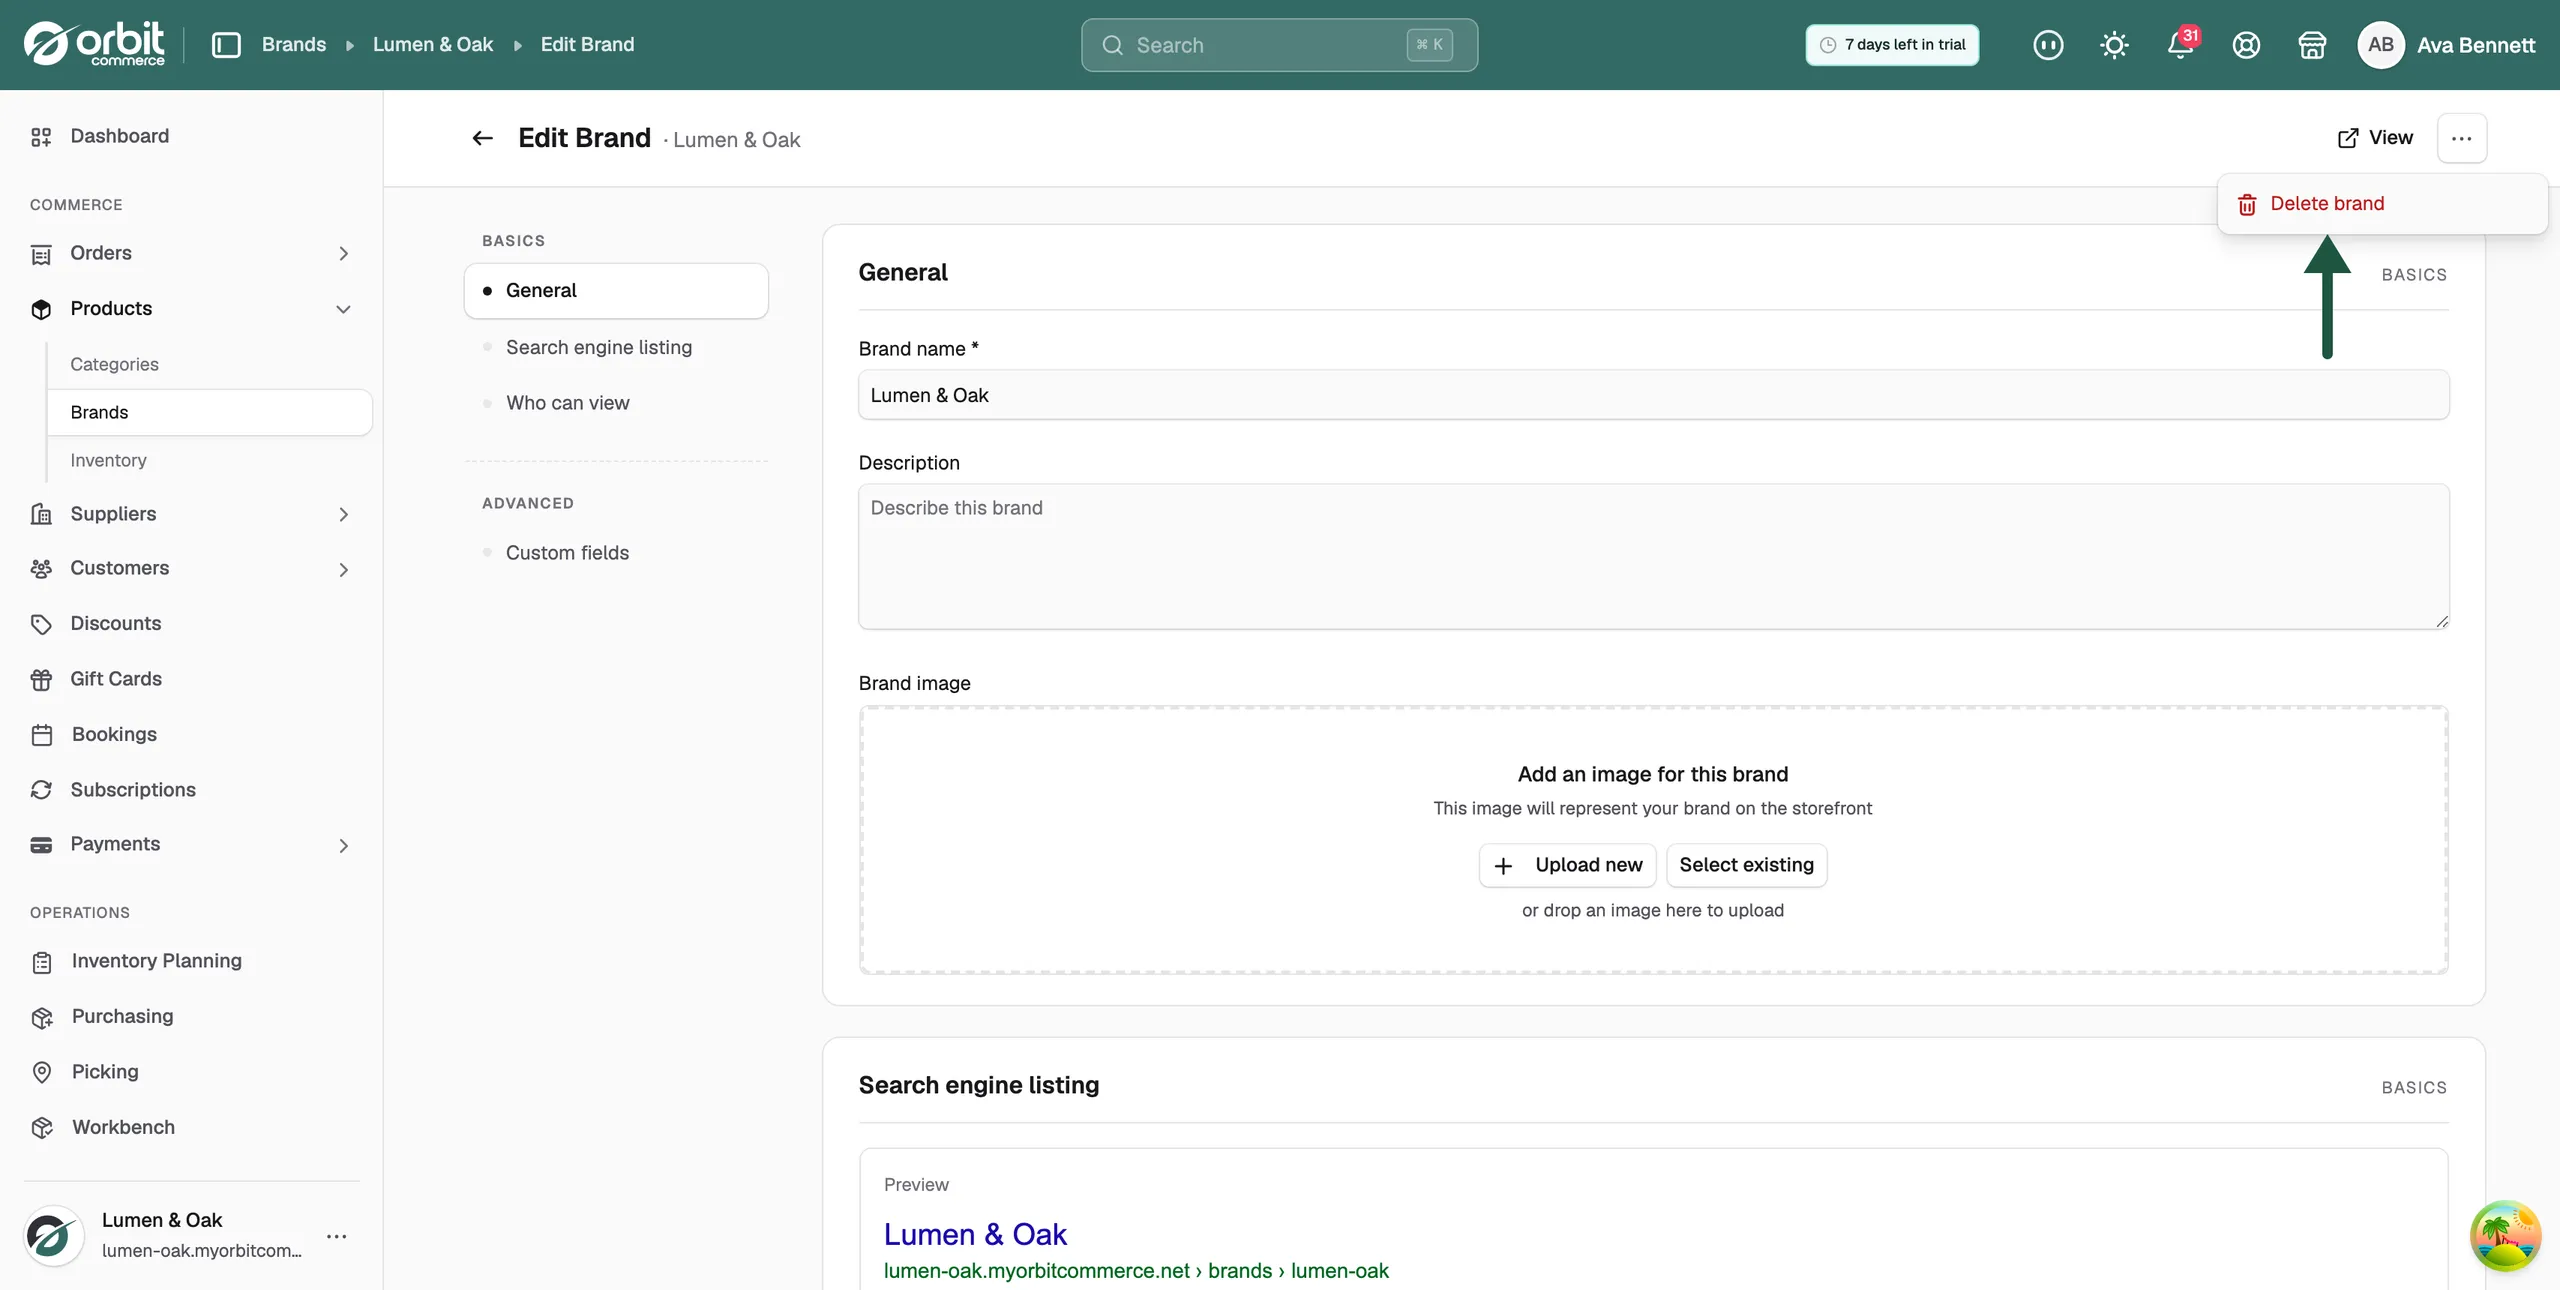Click the AB user avatar
Screen dimensions: 2560x1290
pyautogui.click(x=2381, y=45)
